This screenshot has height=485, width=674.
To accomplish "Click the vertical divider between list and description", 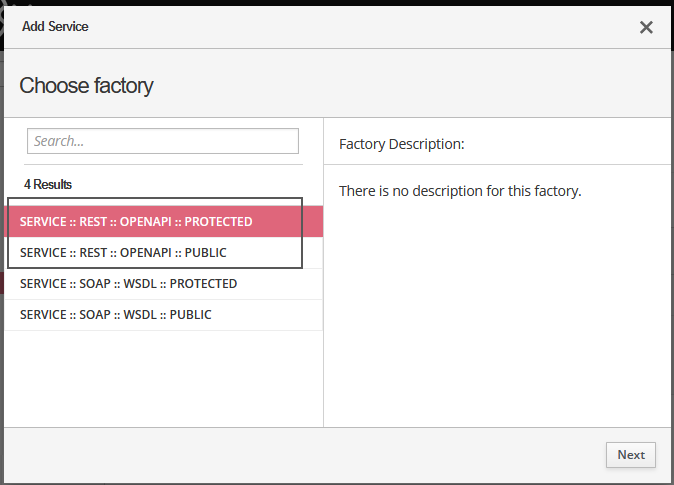I will (323, 300).
